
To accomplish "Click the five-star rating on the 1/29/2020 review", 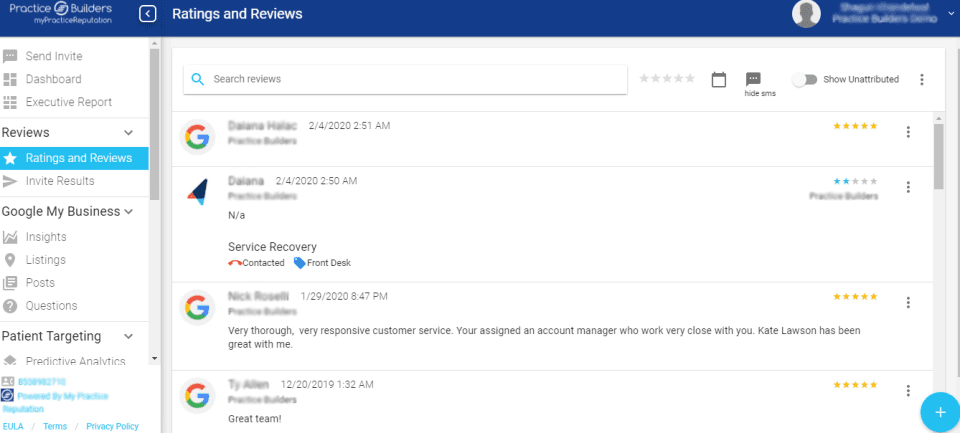I will click(x=855, y=296).
